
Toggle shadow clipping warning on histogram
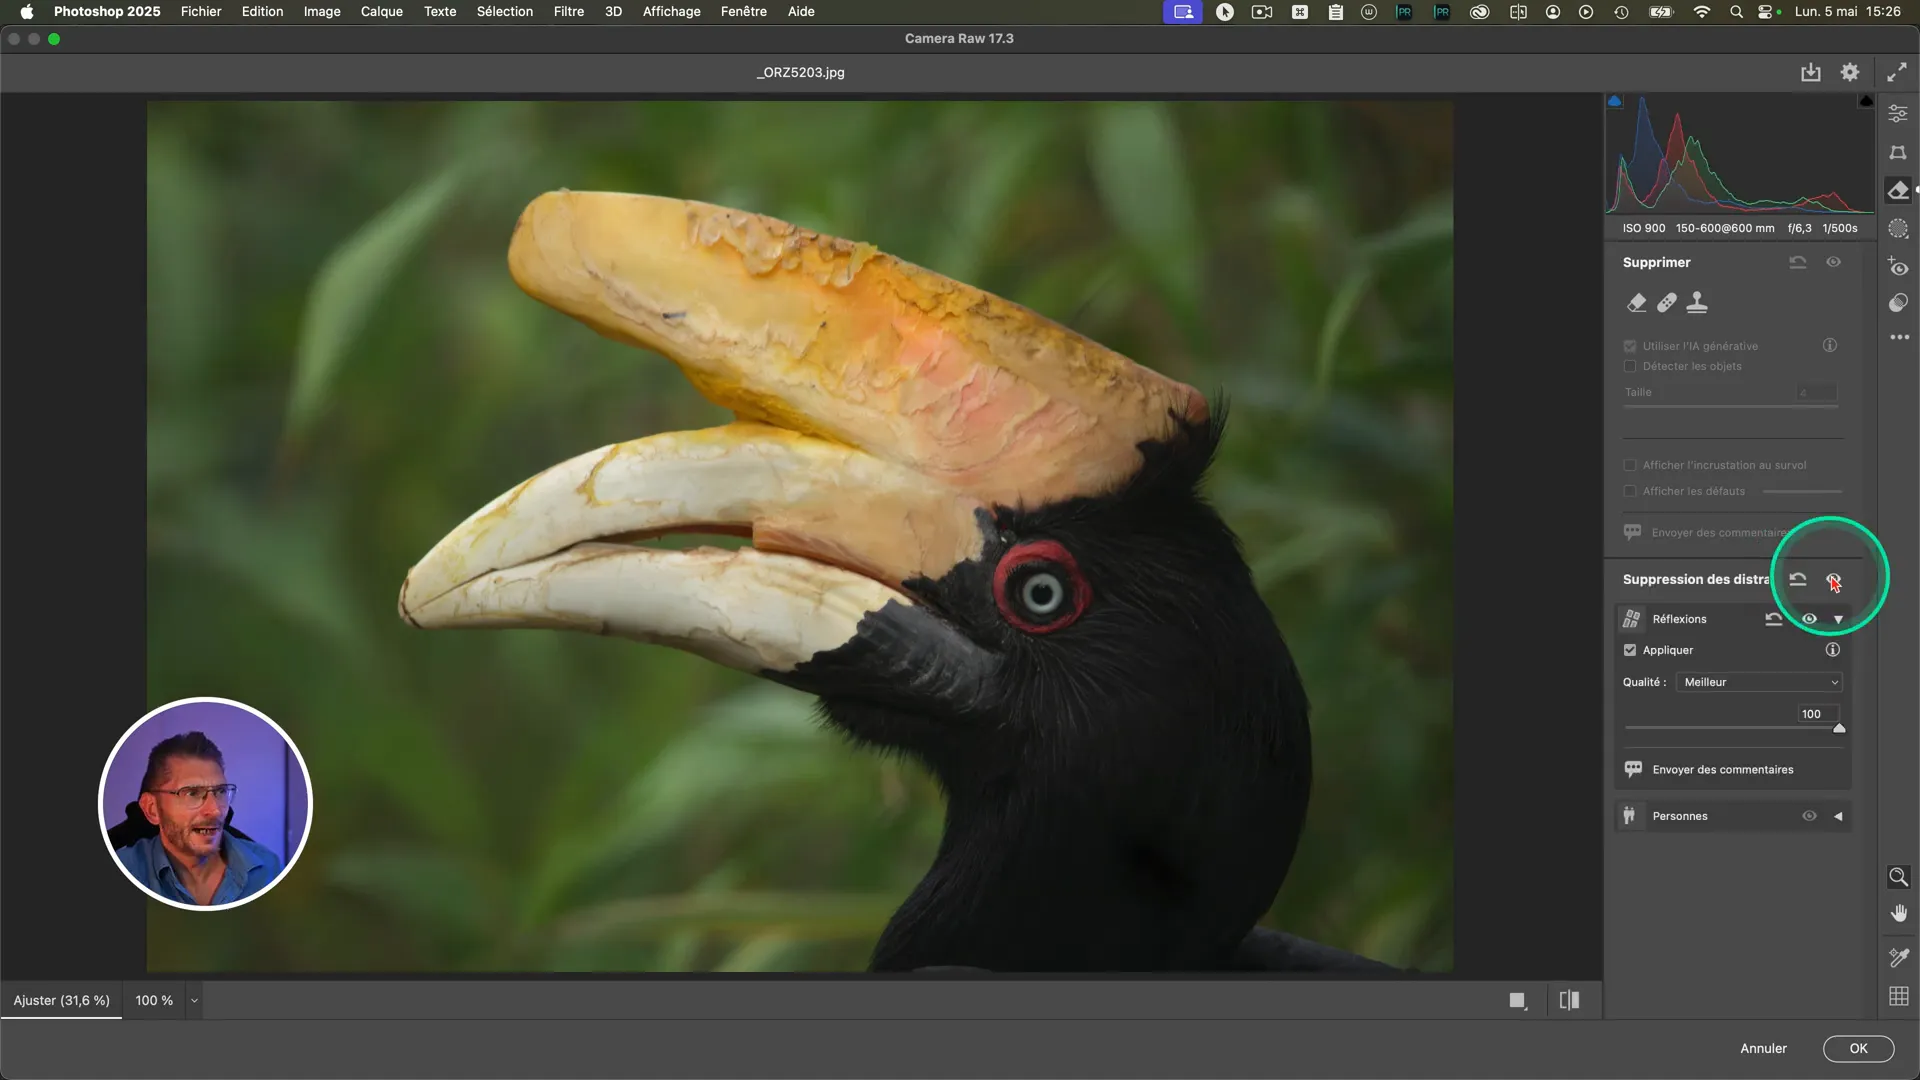(x=1614, y=101)
